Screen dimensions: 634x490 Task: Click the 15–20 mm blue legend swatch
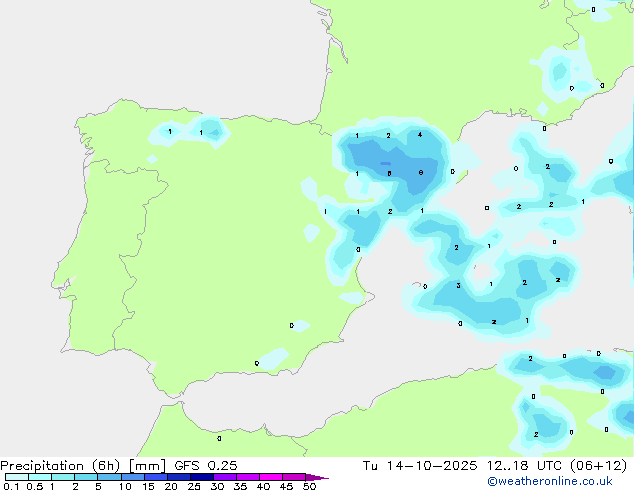[x=156, y=477]
